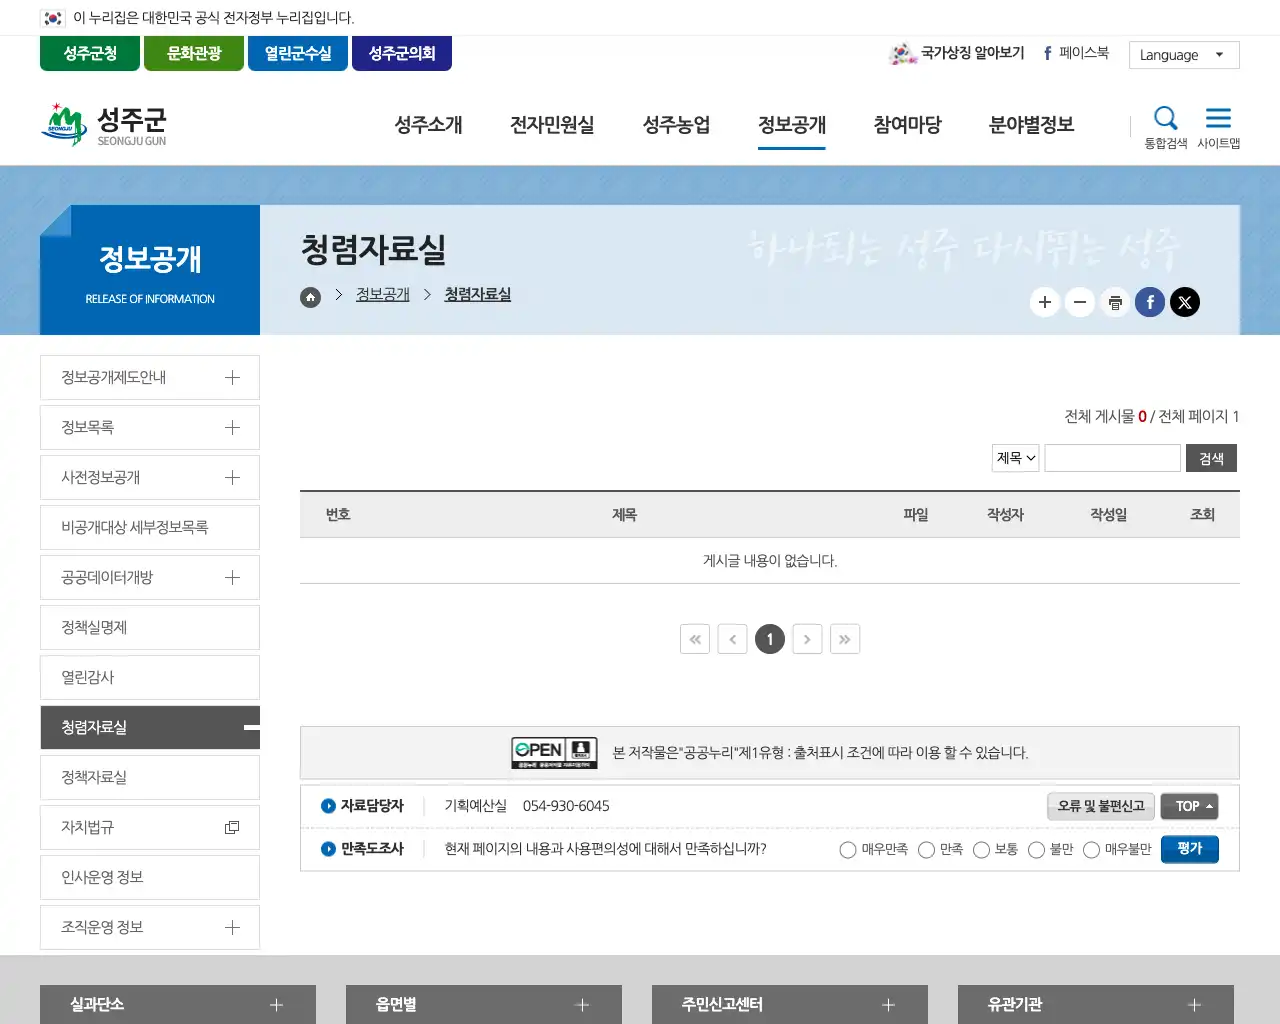Select 보통 satisfaction radio
The image size is (1280, 1024).
(981, 850)
